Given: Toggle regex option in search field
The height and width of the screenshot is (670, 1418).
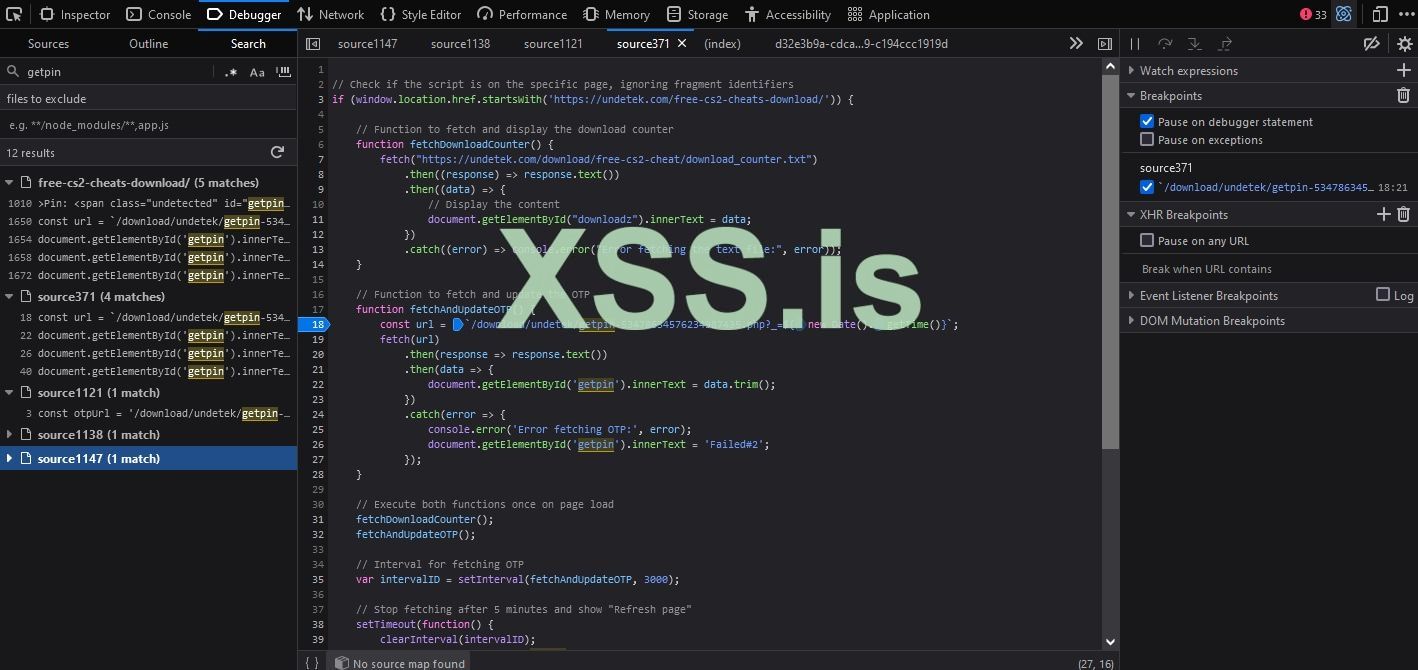Looking at the screenshot, I should click(x=231, y=72).
